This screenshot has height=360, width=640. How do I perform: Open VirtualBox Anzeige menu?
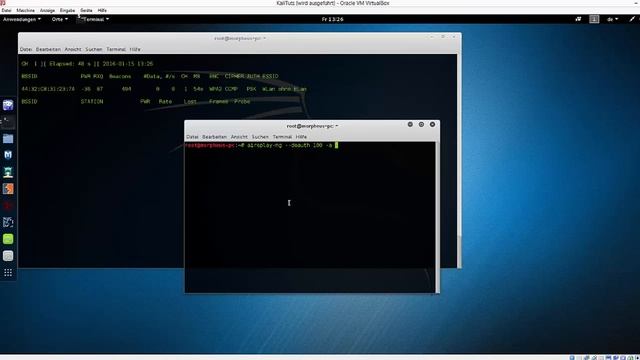pos(47,10)
